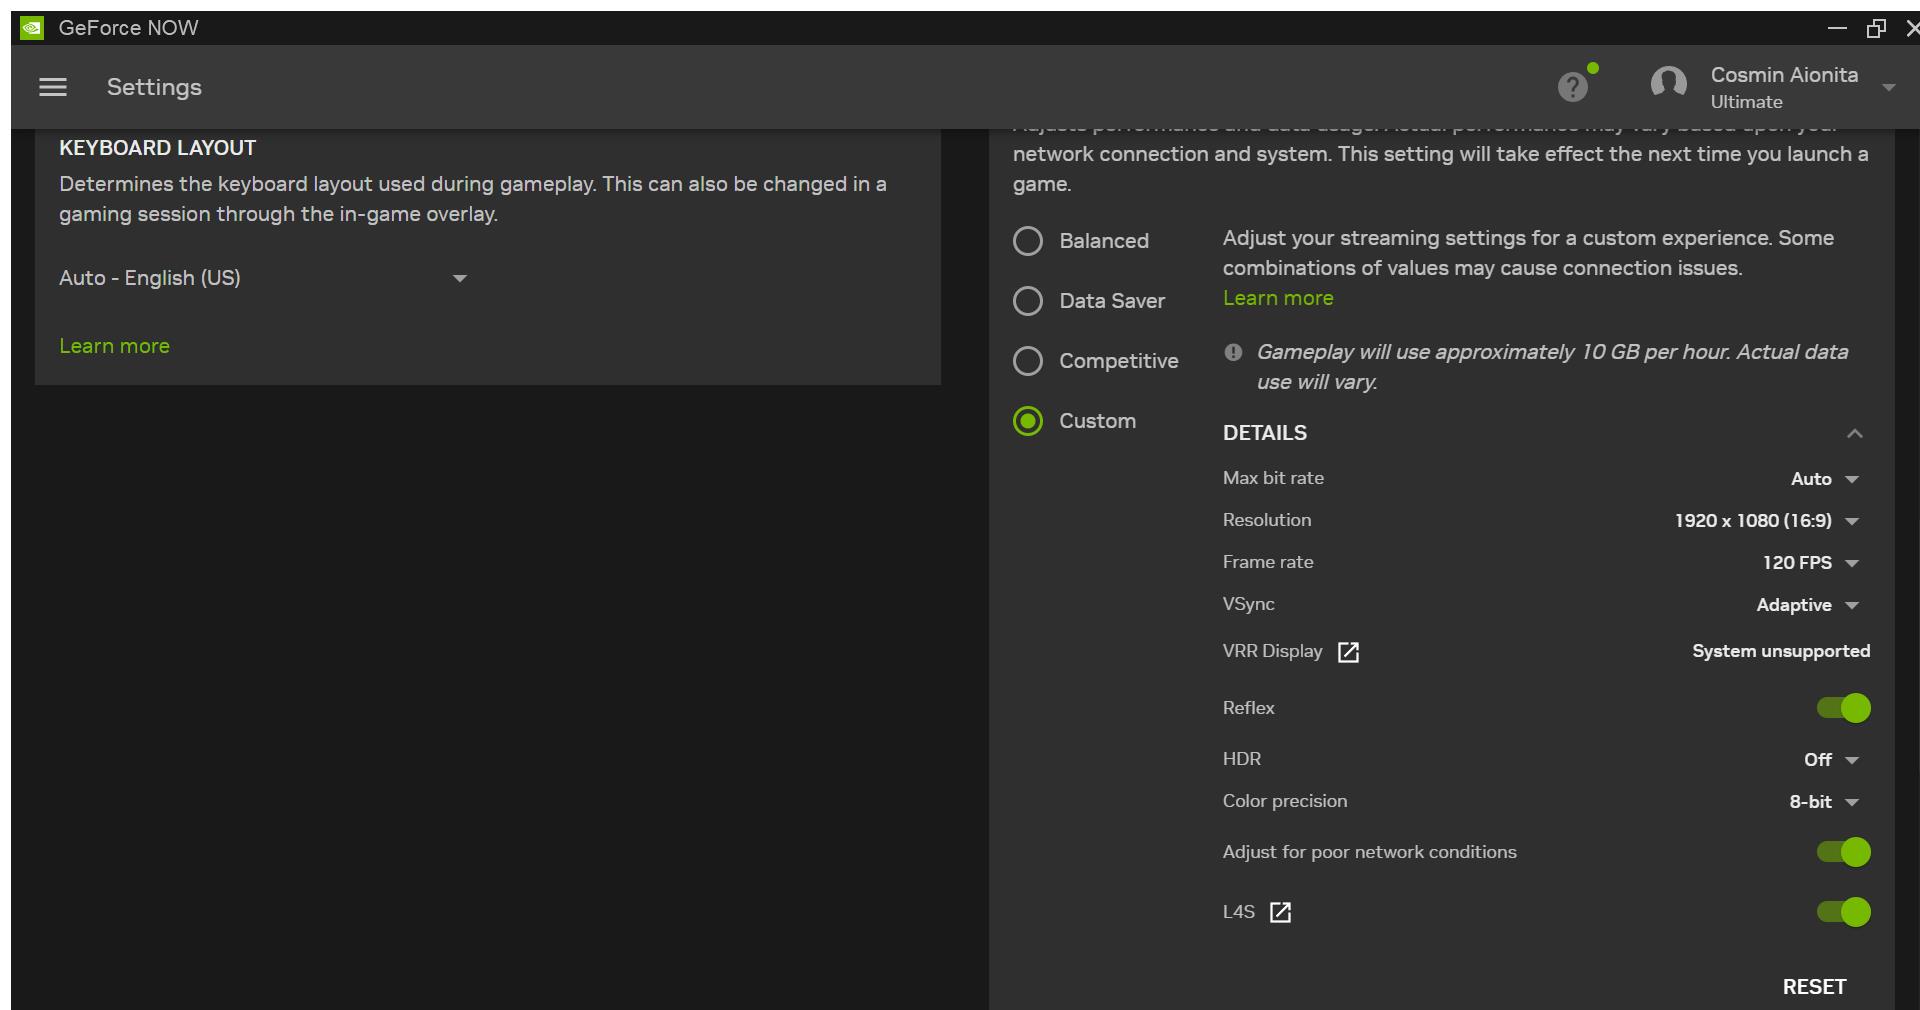Minimize the GeForce NOW window
This screenshot has height=1010, width=1920.
pos(1837,28)
